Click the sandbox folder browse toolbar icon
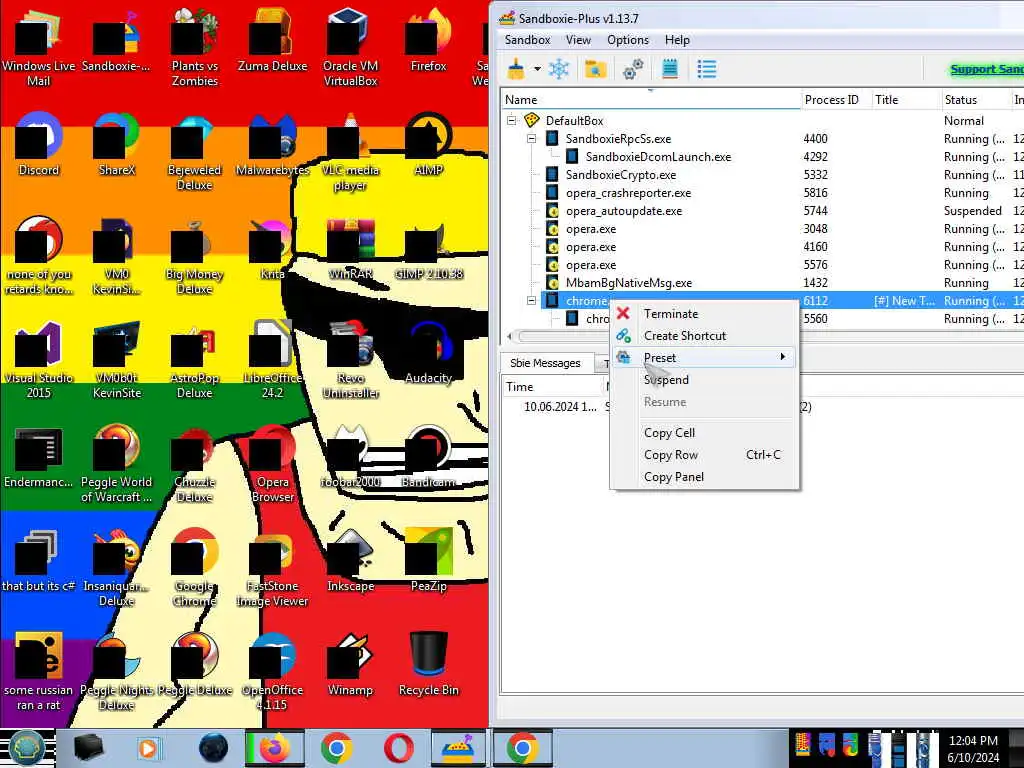Viewport: 1024px width, 768px height. 595,69
